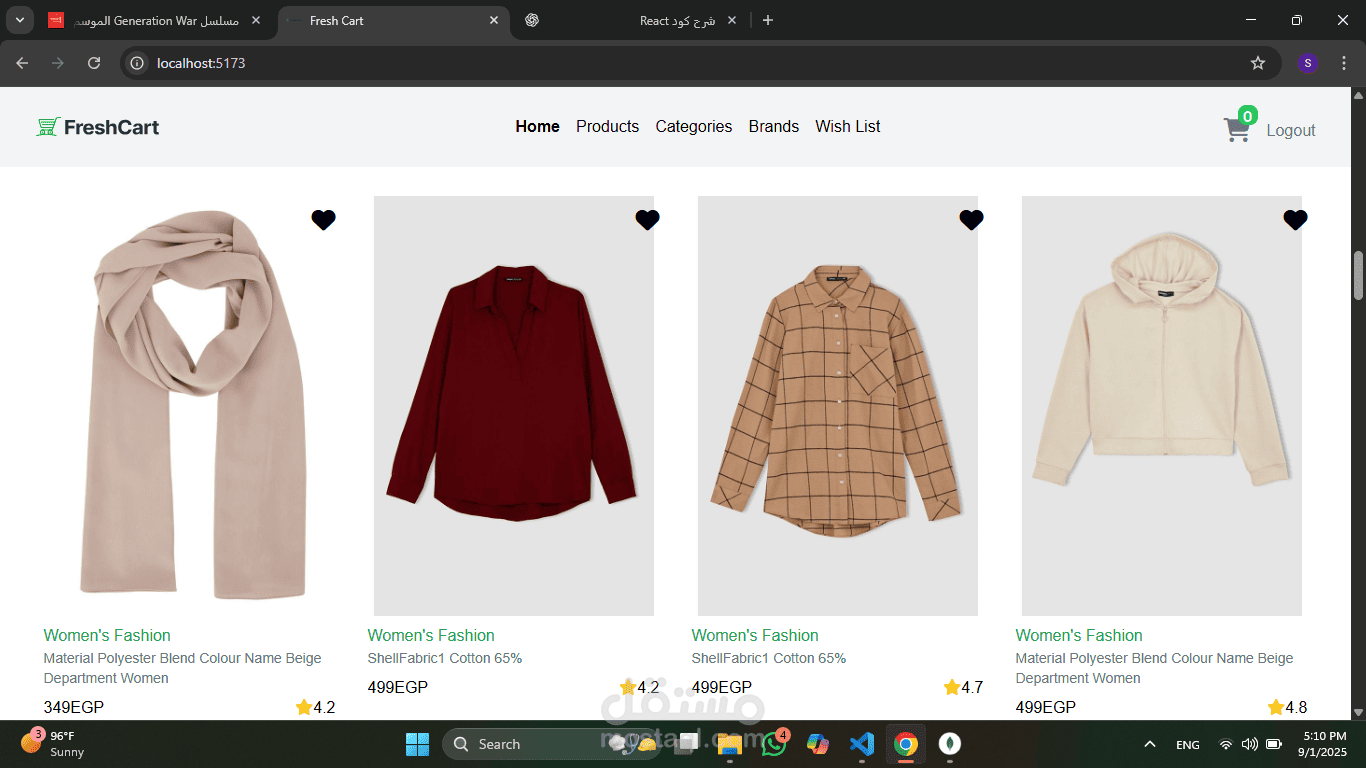1366x768 pixels.
Task: Open Wish List nav link
Action: (848, 126)
